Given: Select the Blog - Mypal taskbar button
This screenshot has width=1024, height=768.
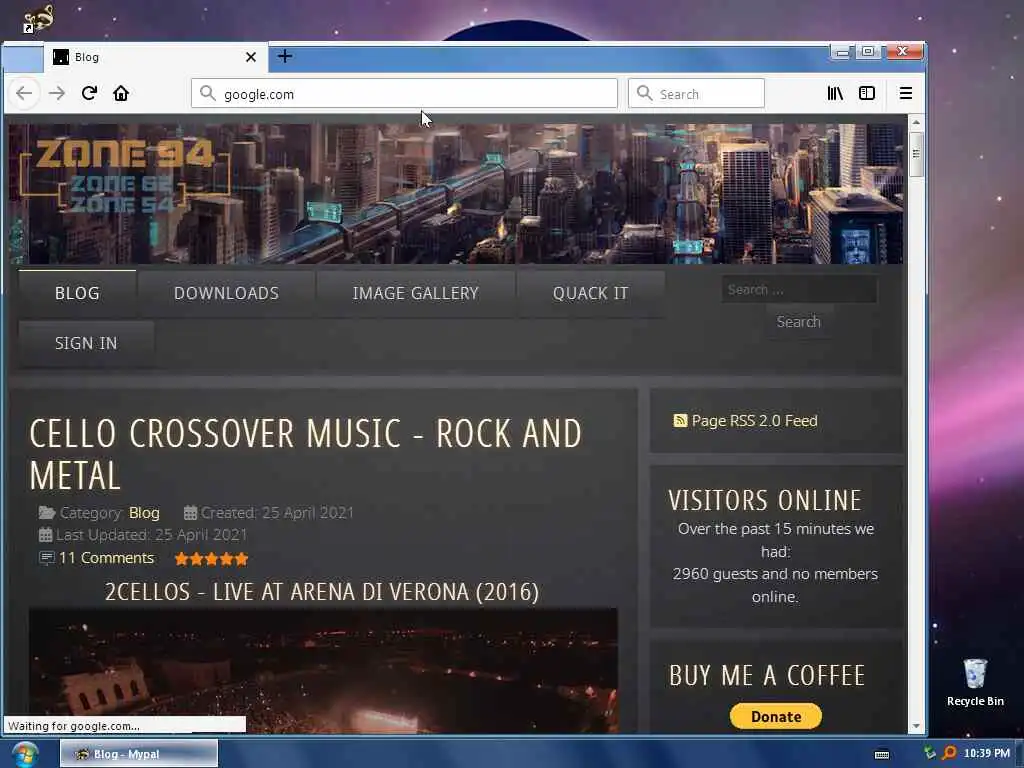Looking at the screenshot, I should click(139, 754).
